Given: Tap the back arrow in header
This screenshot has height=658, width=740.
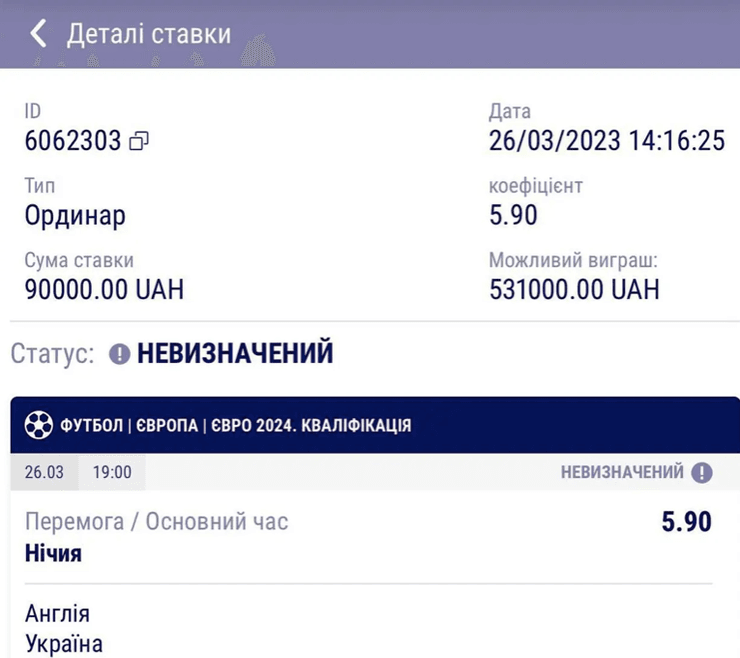Looking at the screenshot, I should 38,34.
